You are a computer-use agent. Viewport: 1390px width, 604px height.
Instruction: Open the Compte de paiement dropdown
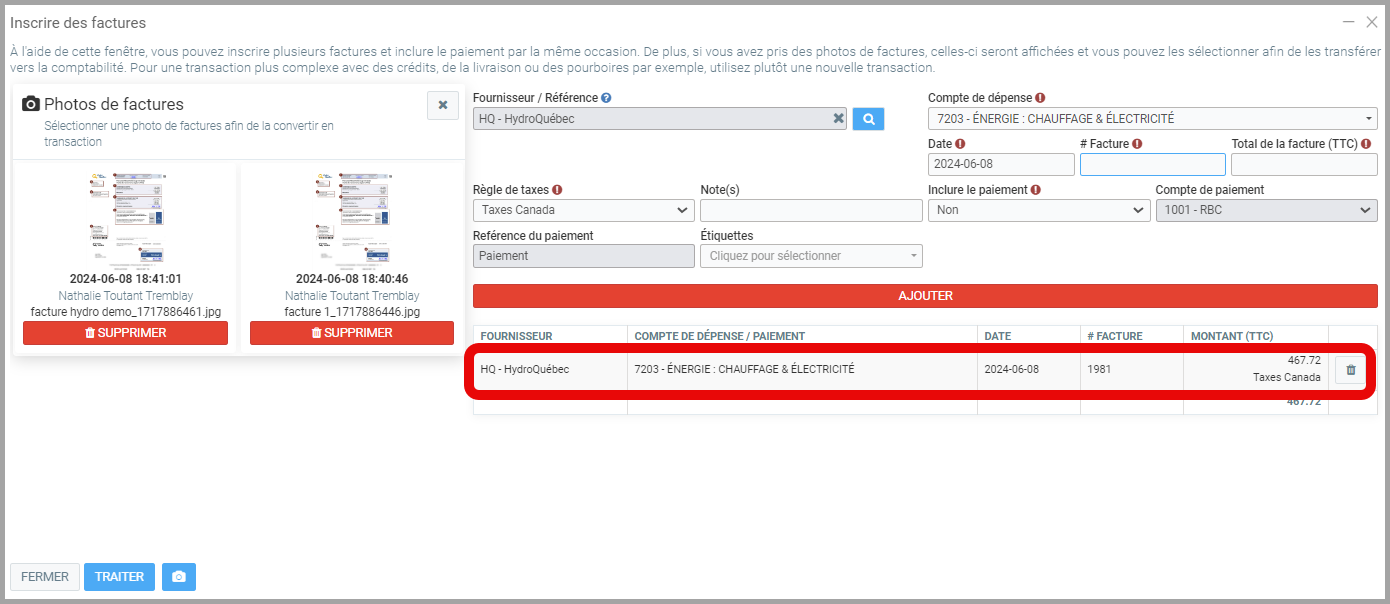[1265, 211]
